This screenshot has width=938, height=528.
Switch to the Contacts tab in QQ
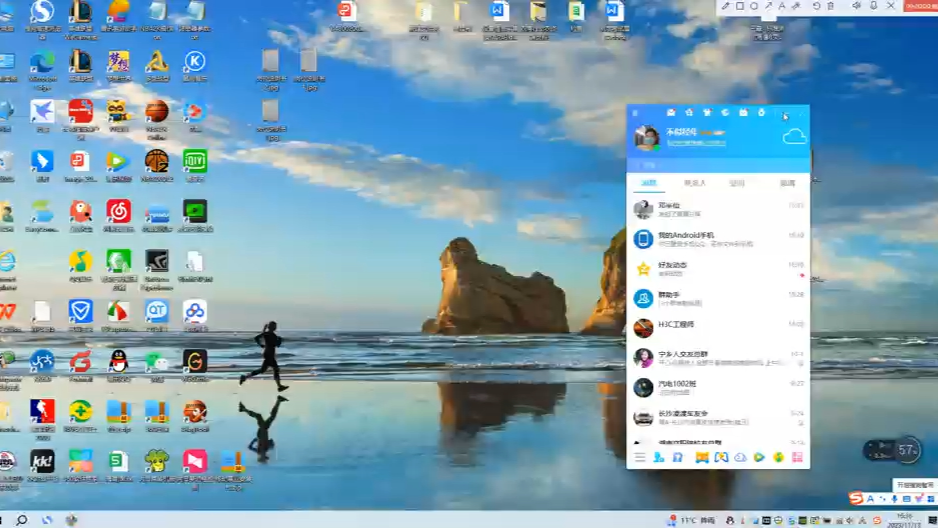[x=695, y=183]
